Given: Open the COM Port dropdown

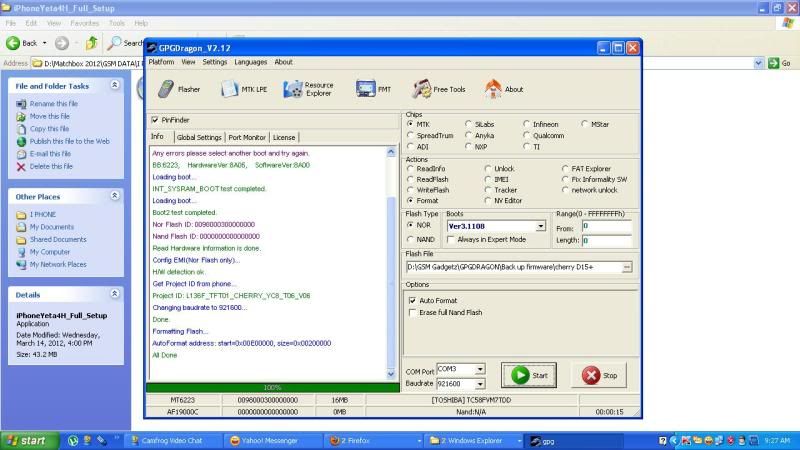Looking at the screenshot, I should click(480, 369).
